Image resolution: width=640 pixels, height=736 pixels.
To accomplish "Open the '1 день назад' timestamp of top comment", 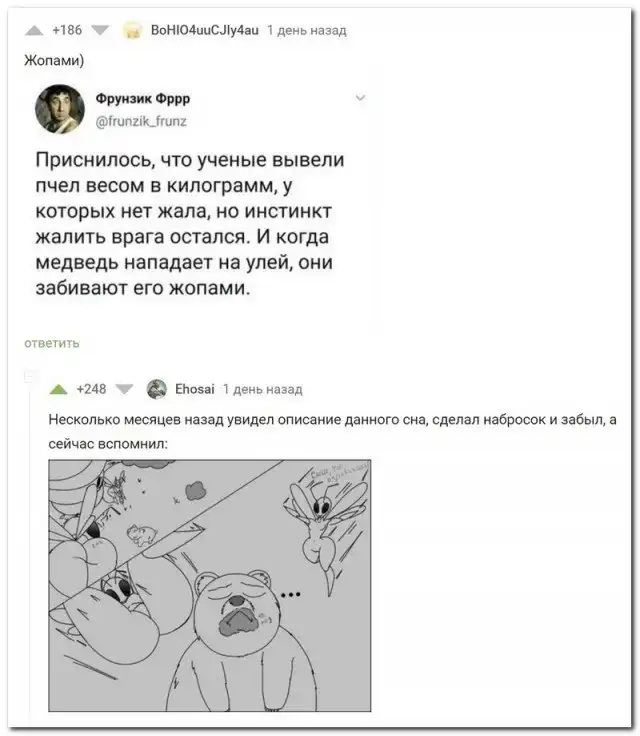I will tap(307, 31).
